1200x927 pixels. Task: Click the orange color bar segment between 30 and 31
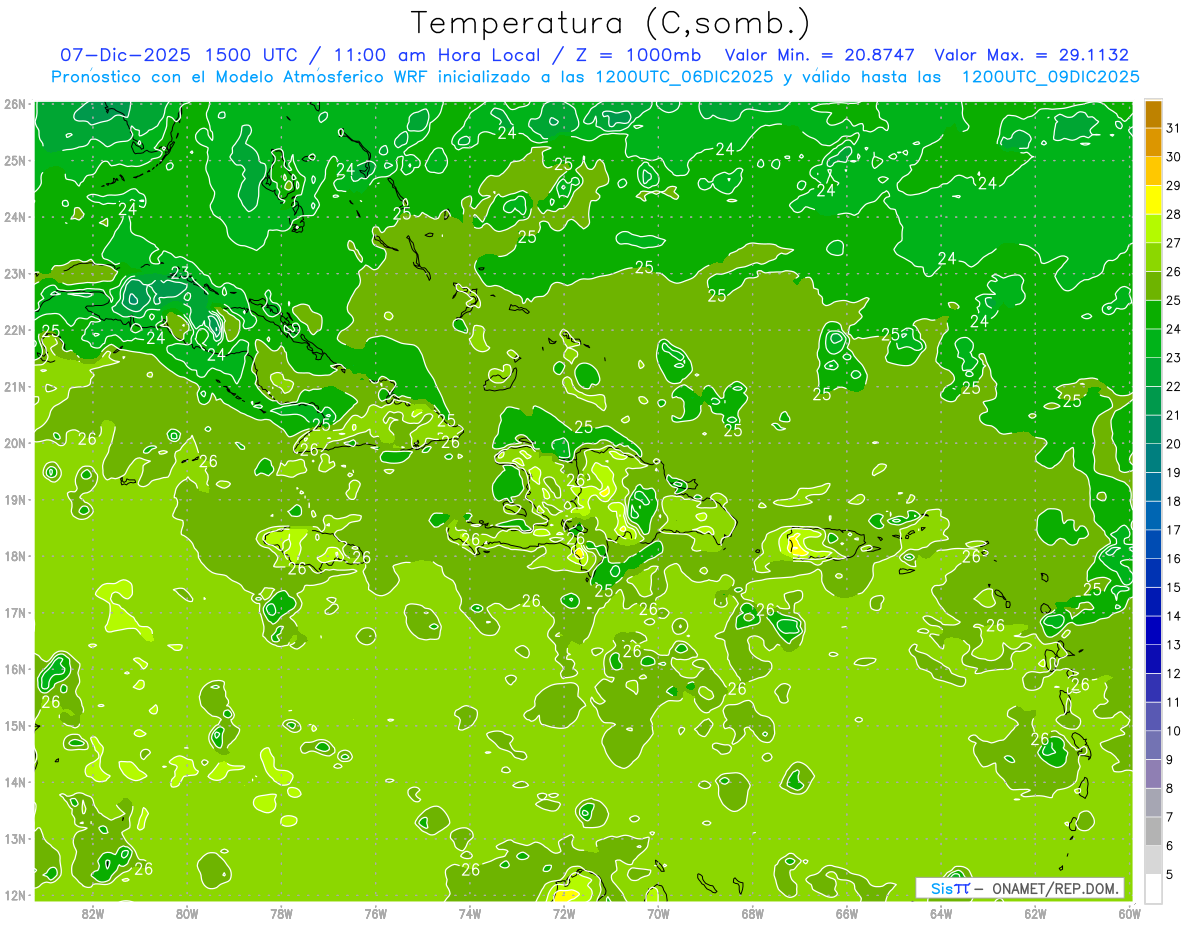coord(1153,143)
